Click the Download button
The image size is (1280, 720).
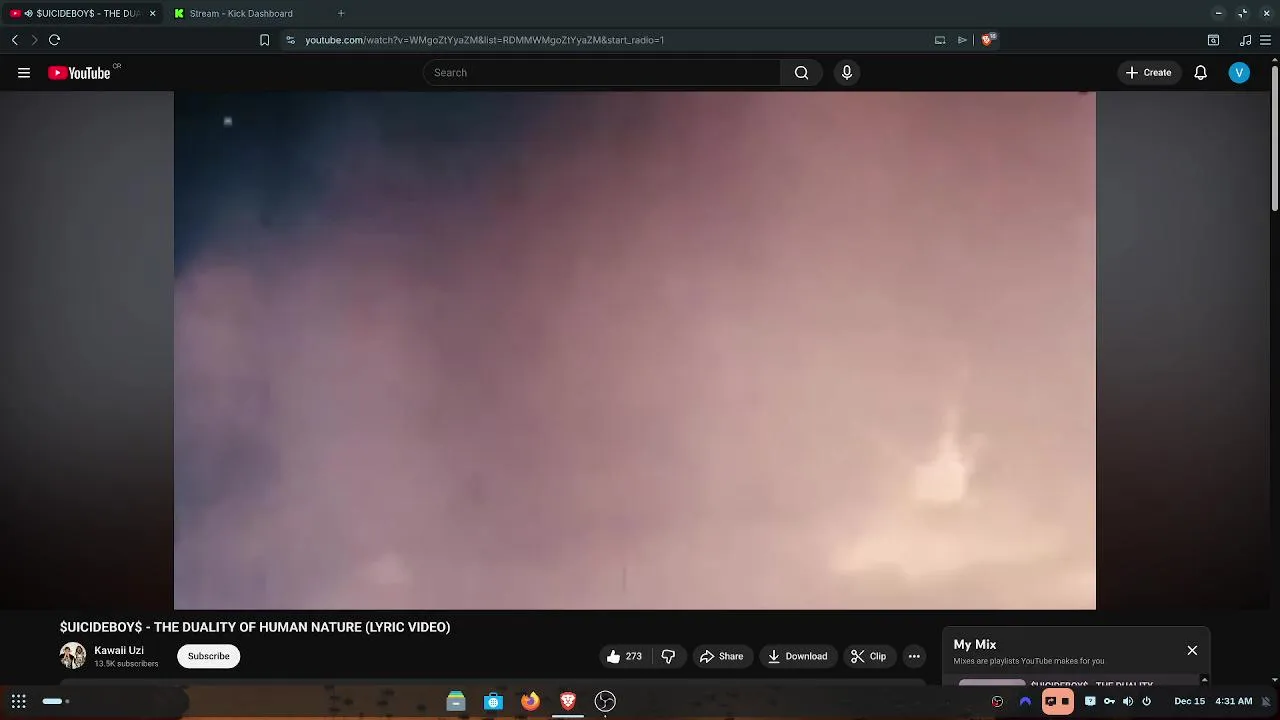pyautogui.click(x=798, y=656)
